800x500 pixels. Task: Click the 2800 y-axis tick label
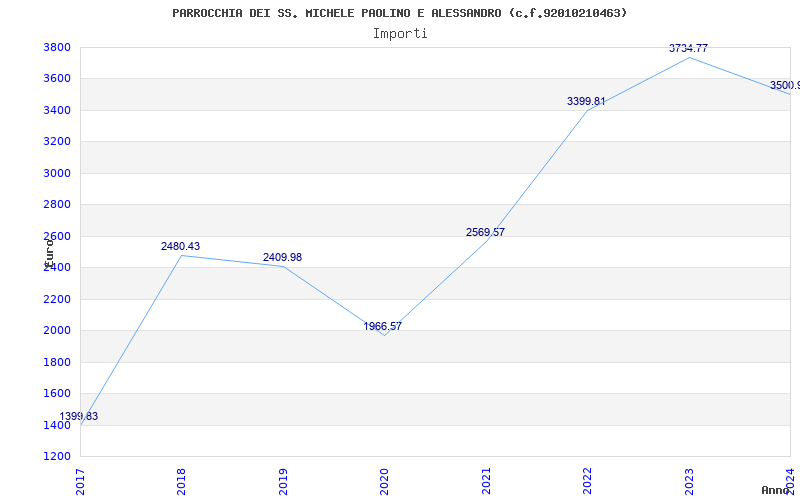[x=57, y=205]
